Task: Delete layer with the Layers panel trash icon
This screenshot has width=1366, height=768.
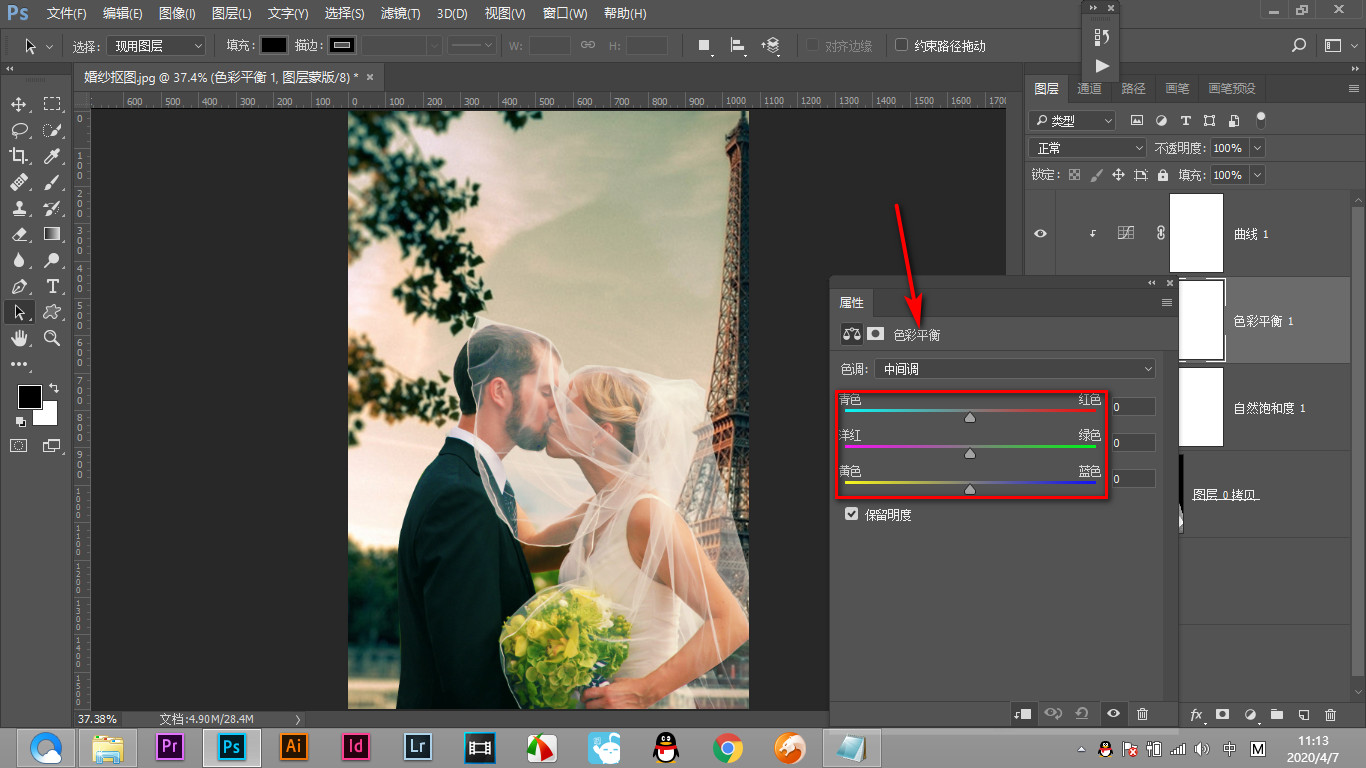Action: click(1330, 715)
